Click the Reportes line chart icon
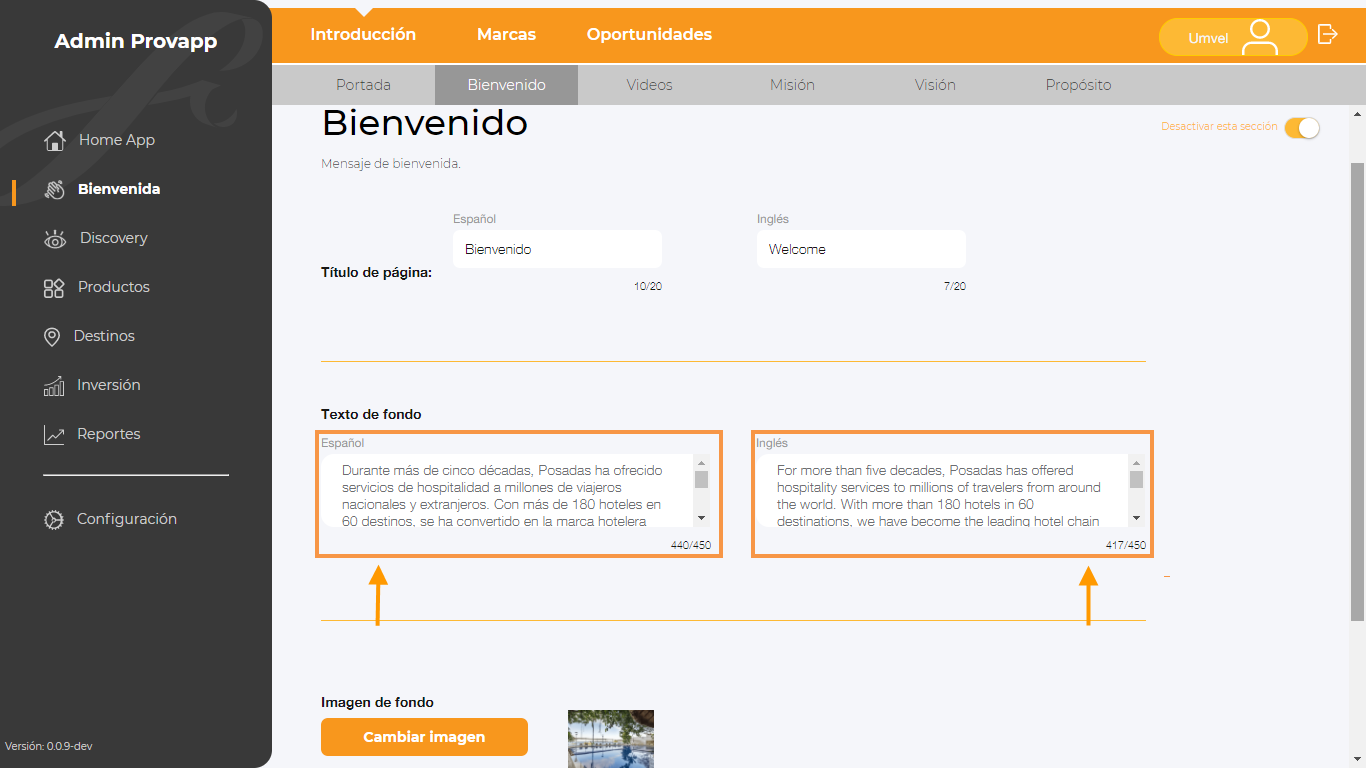Image resolution: width=1366 pixels, height=768 pixels. point(54,434)
